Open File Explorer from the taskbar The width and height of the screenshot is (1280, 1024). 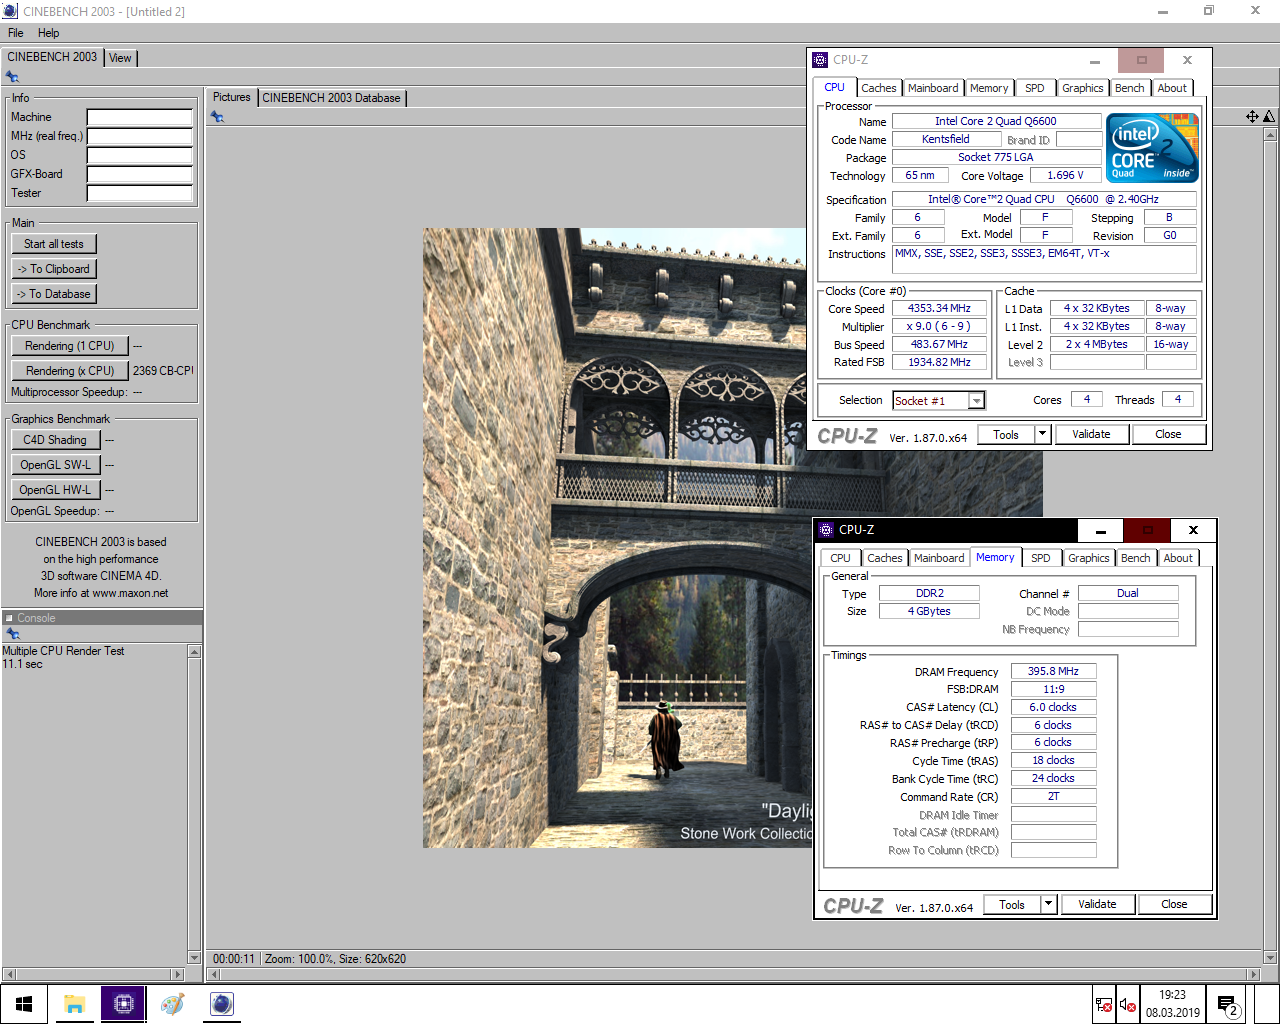74,1004
